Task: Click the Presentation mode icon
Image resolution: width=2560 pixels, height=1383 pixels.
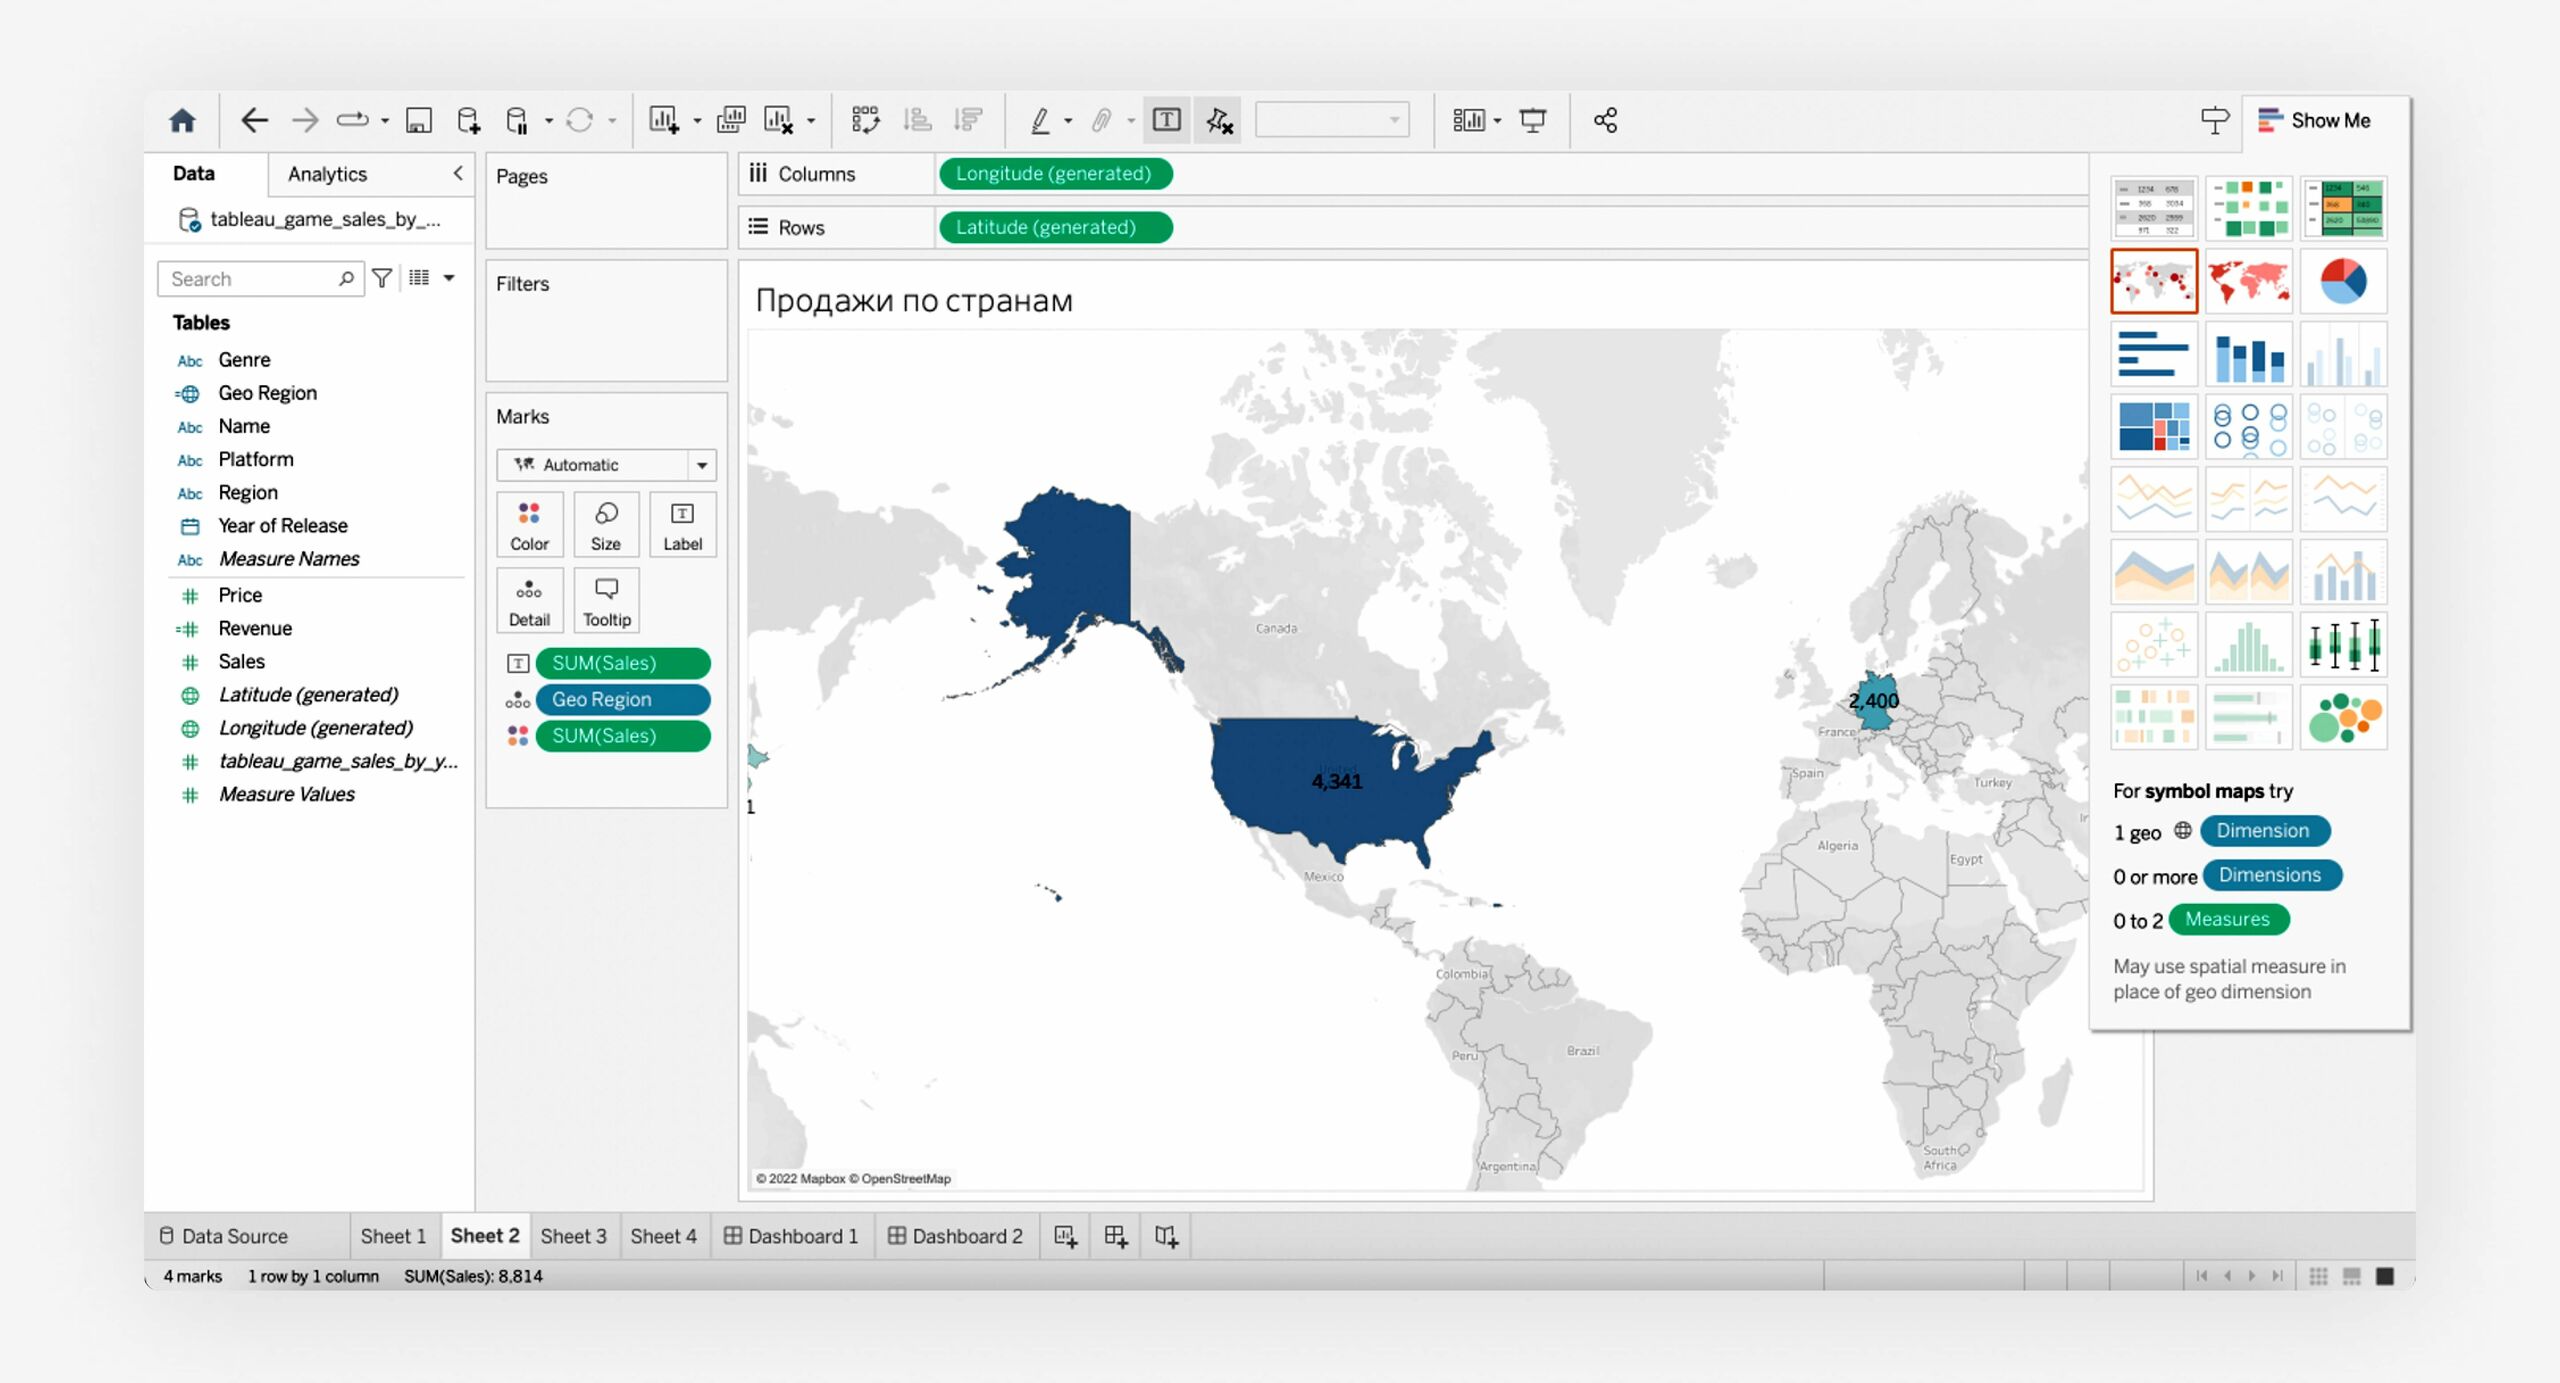Action: tap(1532, 121)
